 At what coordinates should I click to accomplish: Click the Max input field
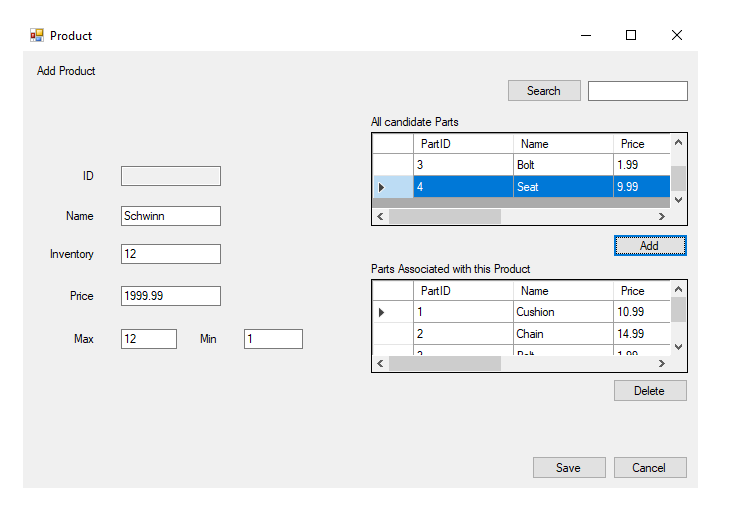point(149,339)
